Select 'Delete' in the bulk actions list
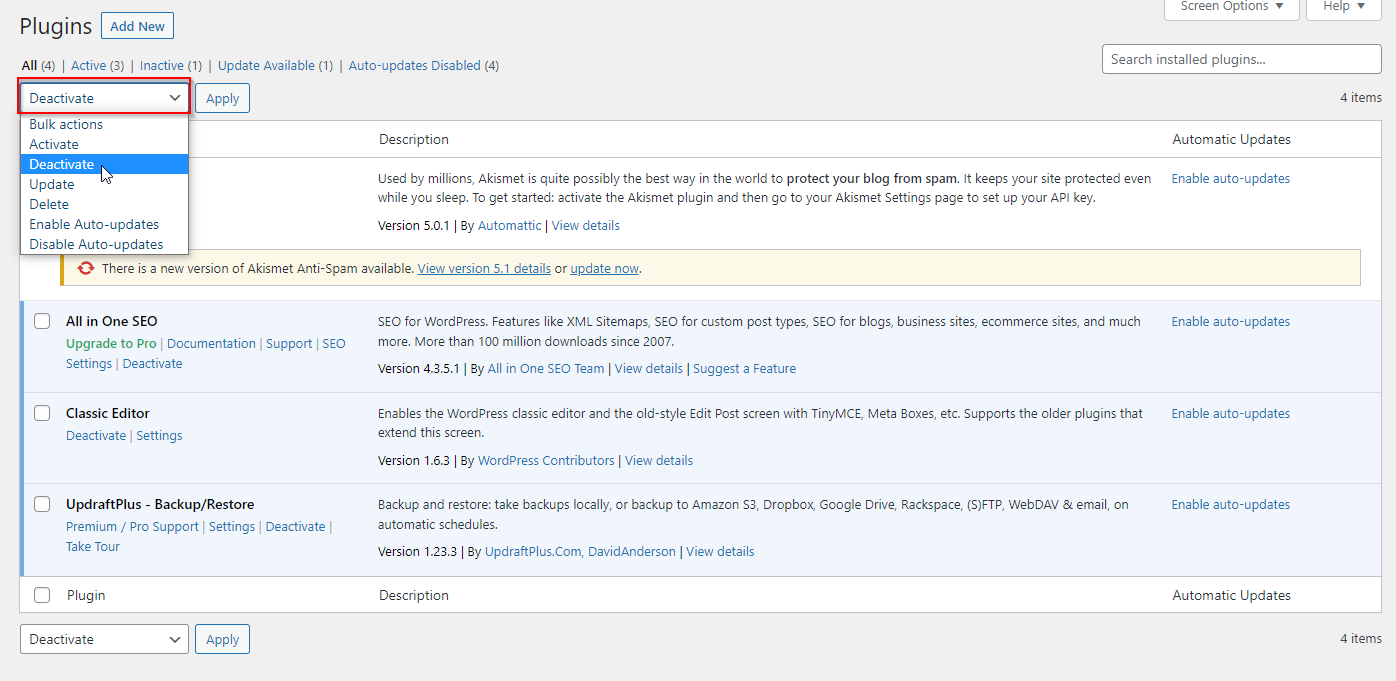The width and height of the screenshot is (1396, 681). click(x=104, y=204)
